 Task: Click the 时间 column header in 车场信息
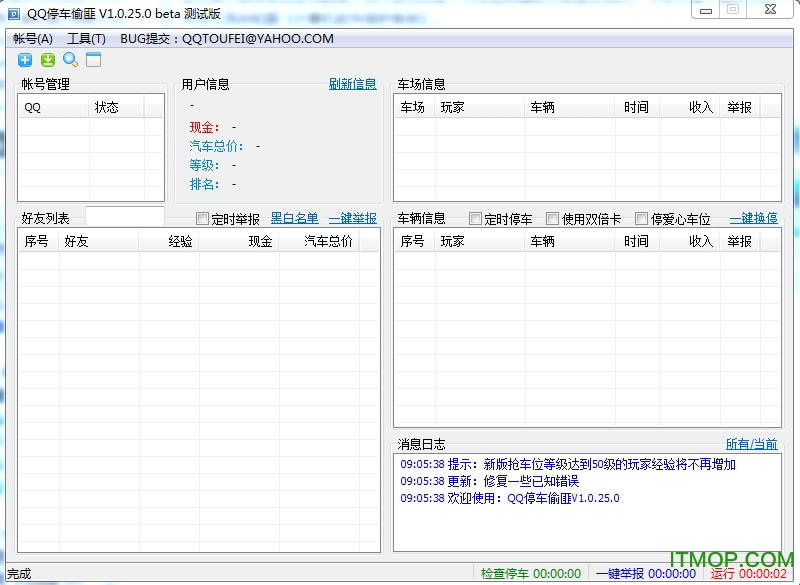pyautogui.click(x=637, y=108)
